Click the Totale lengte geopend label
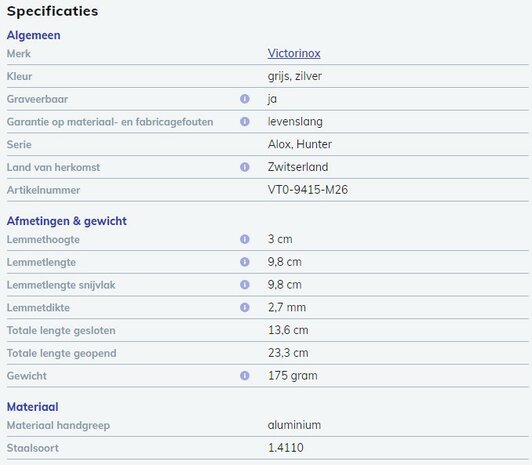The image size is (532, 465). (x=61, y=353)
